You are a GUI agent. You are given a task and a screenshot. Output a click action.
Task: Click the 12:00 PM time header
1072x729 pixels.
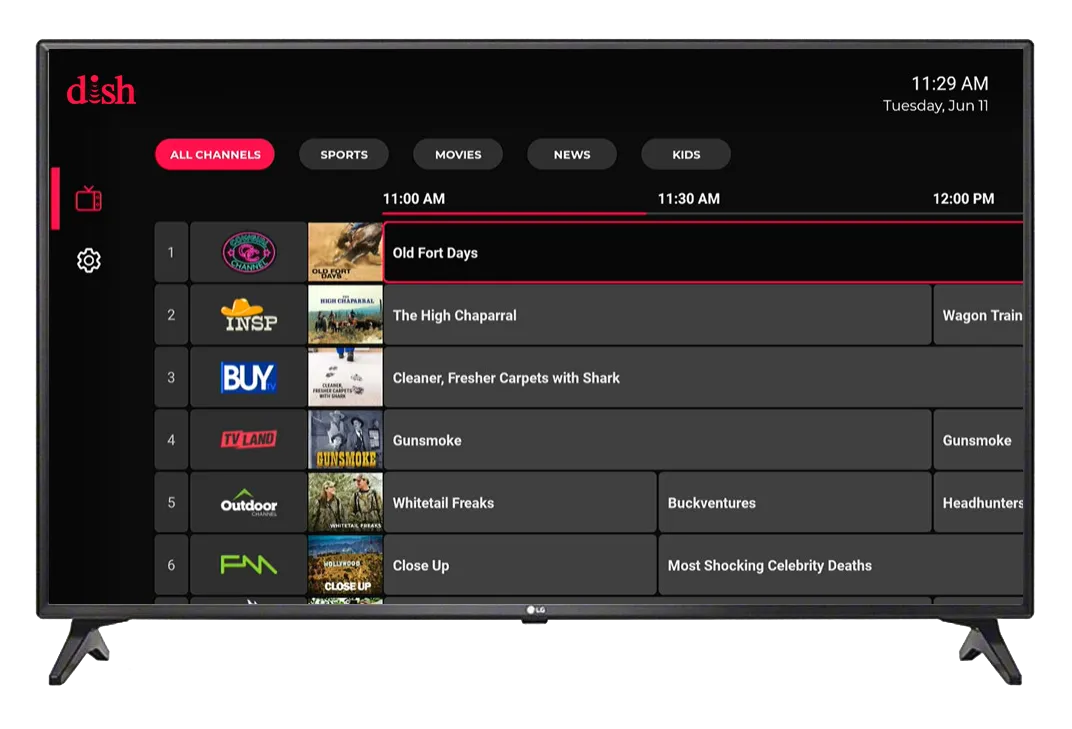tap(963, 199)
